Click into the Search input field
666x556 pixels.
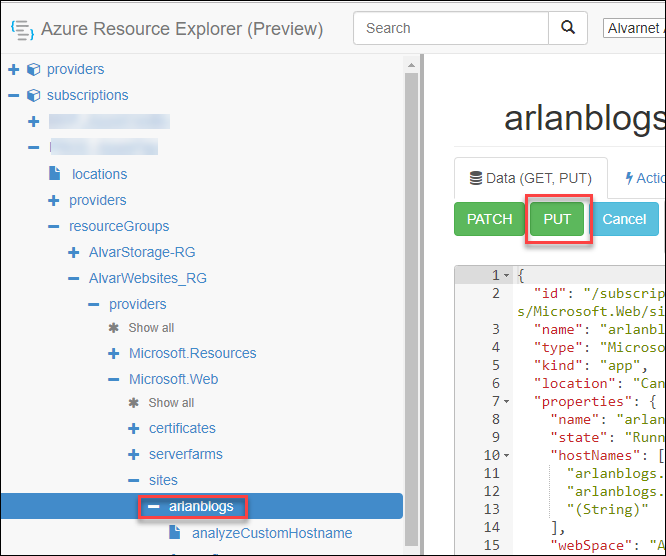(x=451, y=28)
